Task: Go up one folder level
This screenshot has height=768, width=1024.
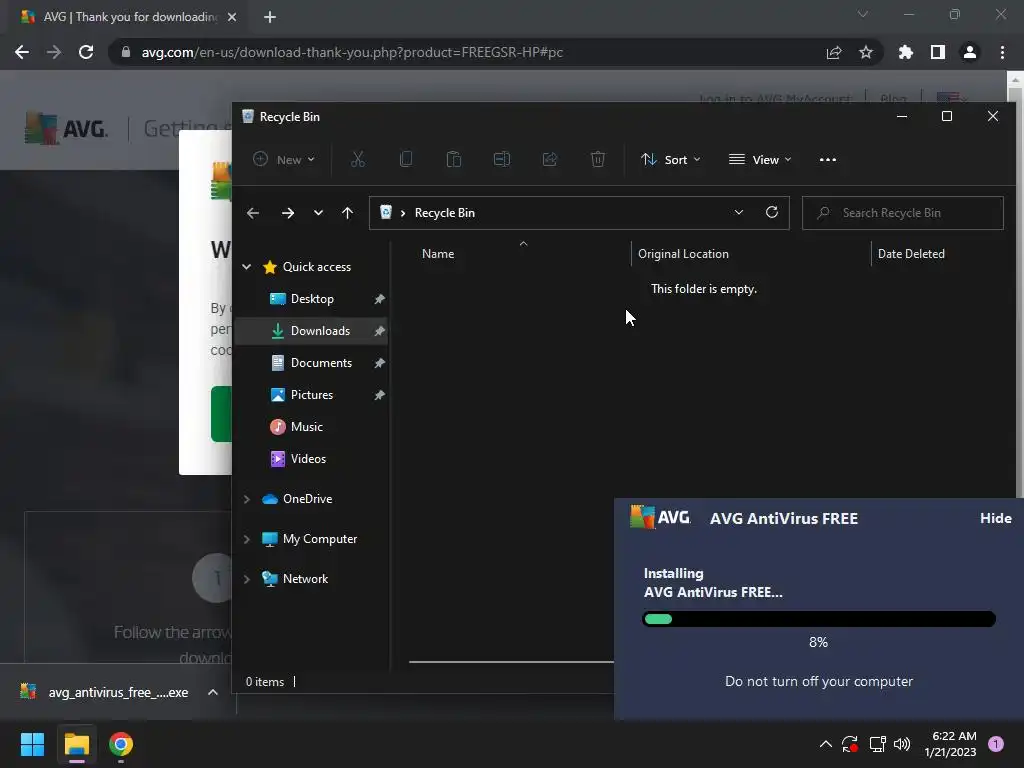Action: click(347, 213)
